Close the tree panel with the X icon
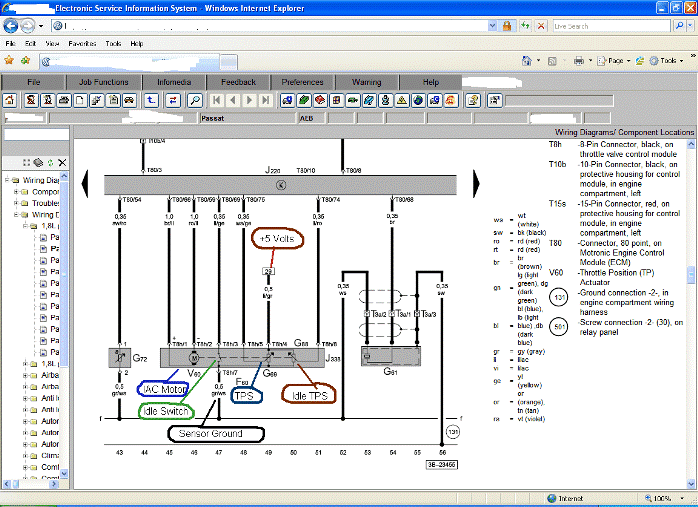Image resolution: width=698 pixels, height=507 pixels. [62, 162]
